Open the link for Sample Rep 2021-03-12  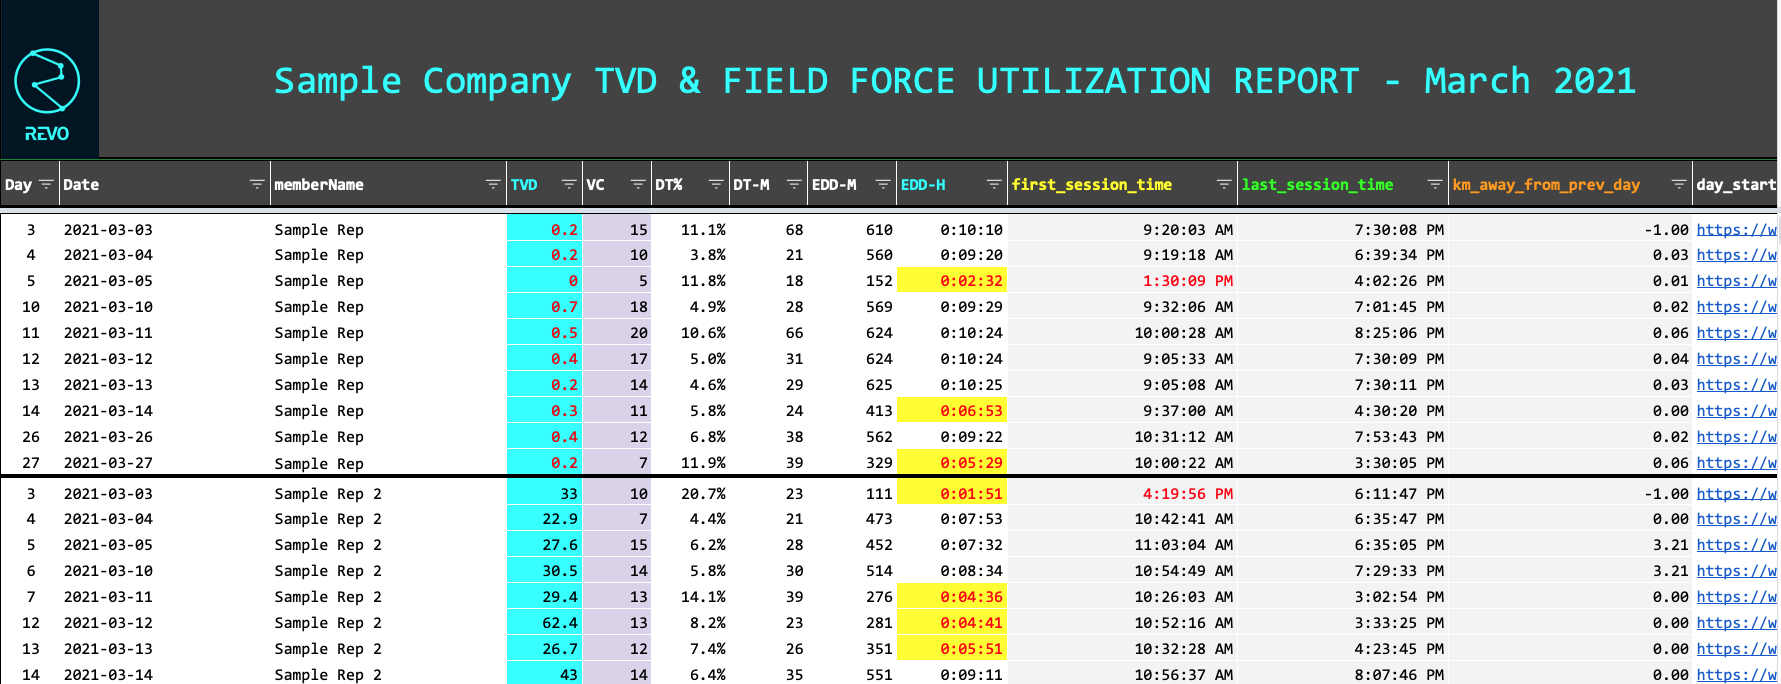tap(1737, 359)
